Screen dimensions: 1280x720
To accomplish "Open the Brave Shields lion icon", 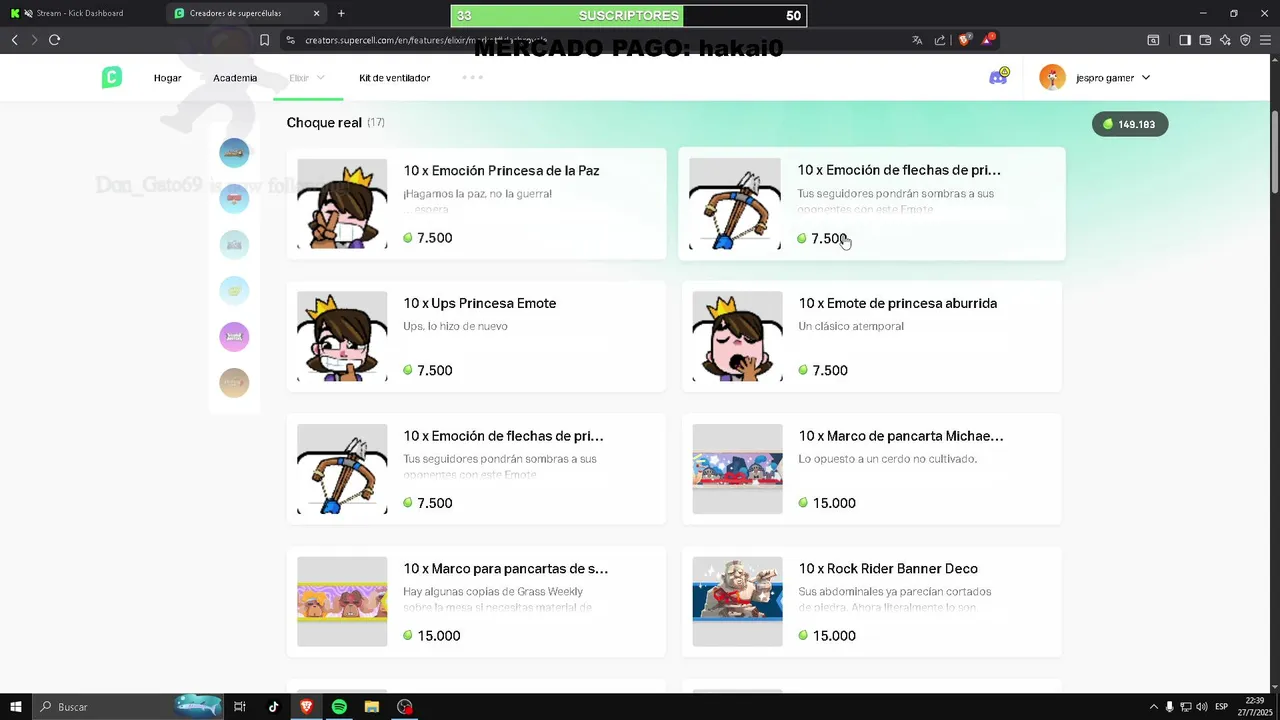I will [x=964, y=40].
